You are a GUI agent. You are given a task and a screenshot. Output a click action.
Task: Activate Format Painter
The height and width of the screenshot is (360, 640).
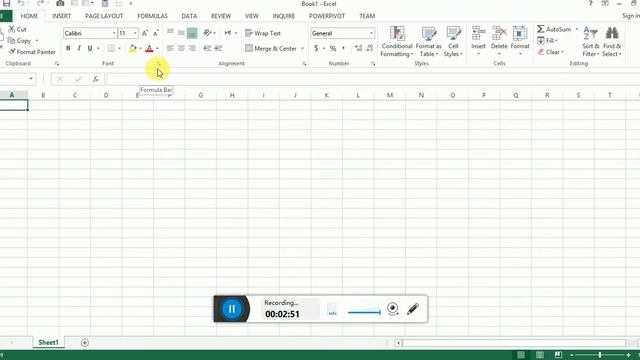[x=32, y=52]
